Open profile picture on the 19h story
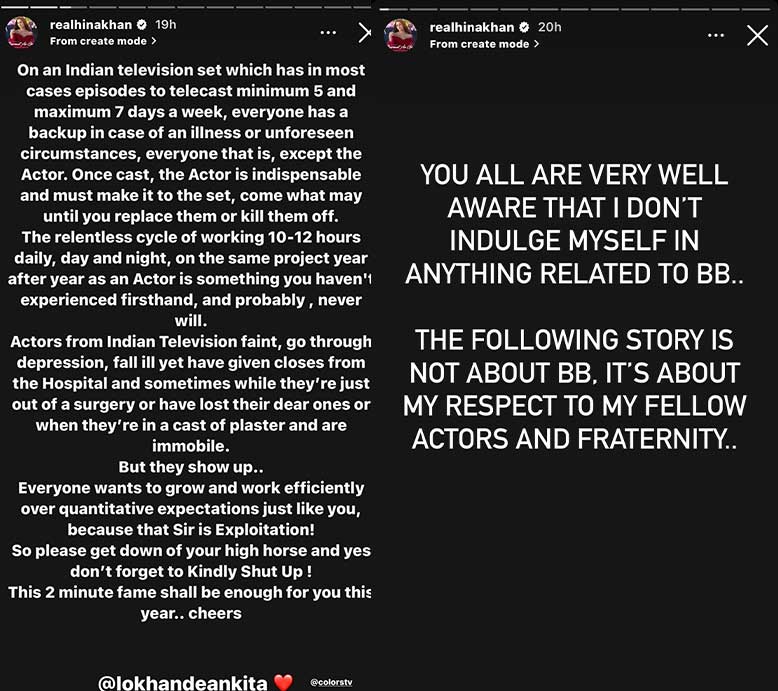 pyautogui.click(x=22, y=33)
